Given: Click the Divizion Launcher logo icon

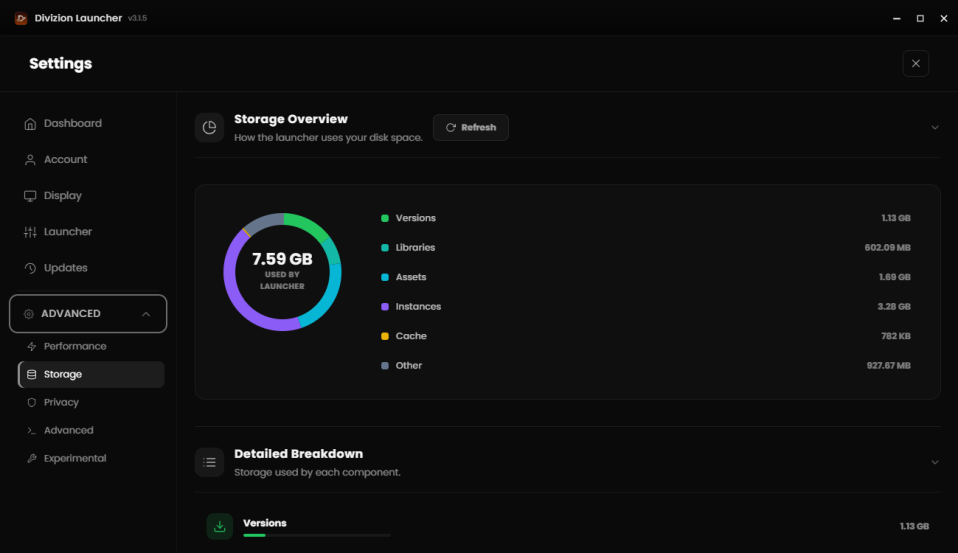Looking at the screenshot, I should pos(21,18).
